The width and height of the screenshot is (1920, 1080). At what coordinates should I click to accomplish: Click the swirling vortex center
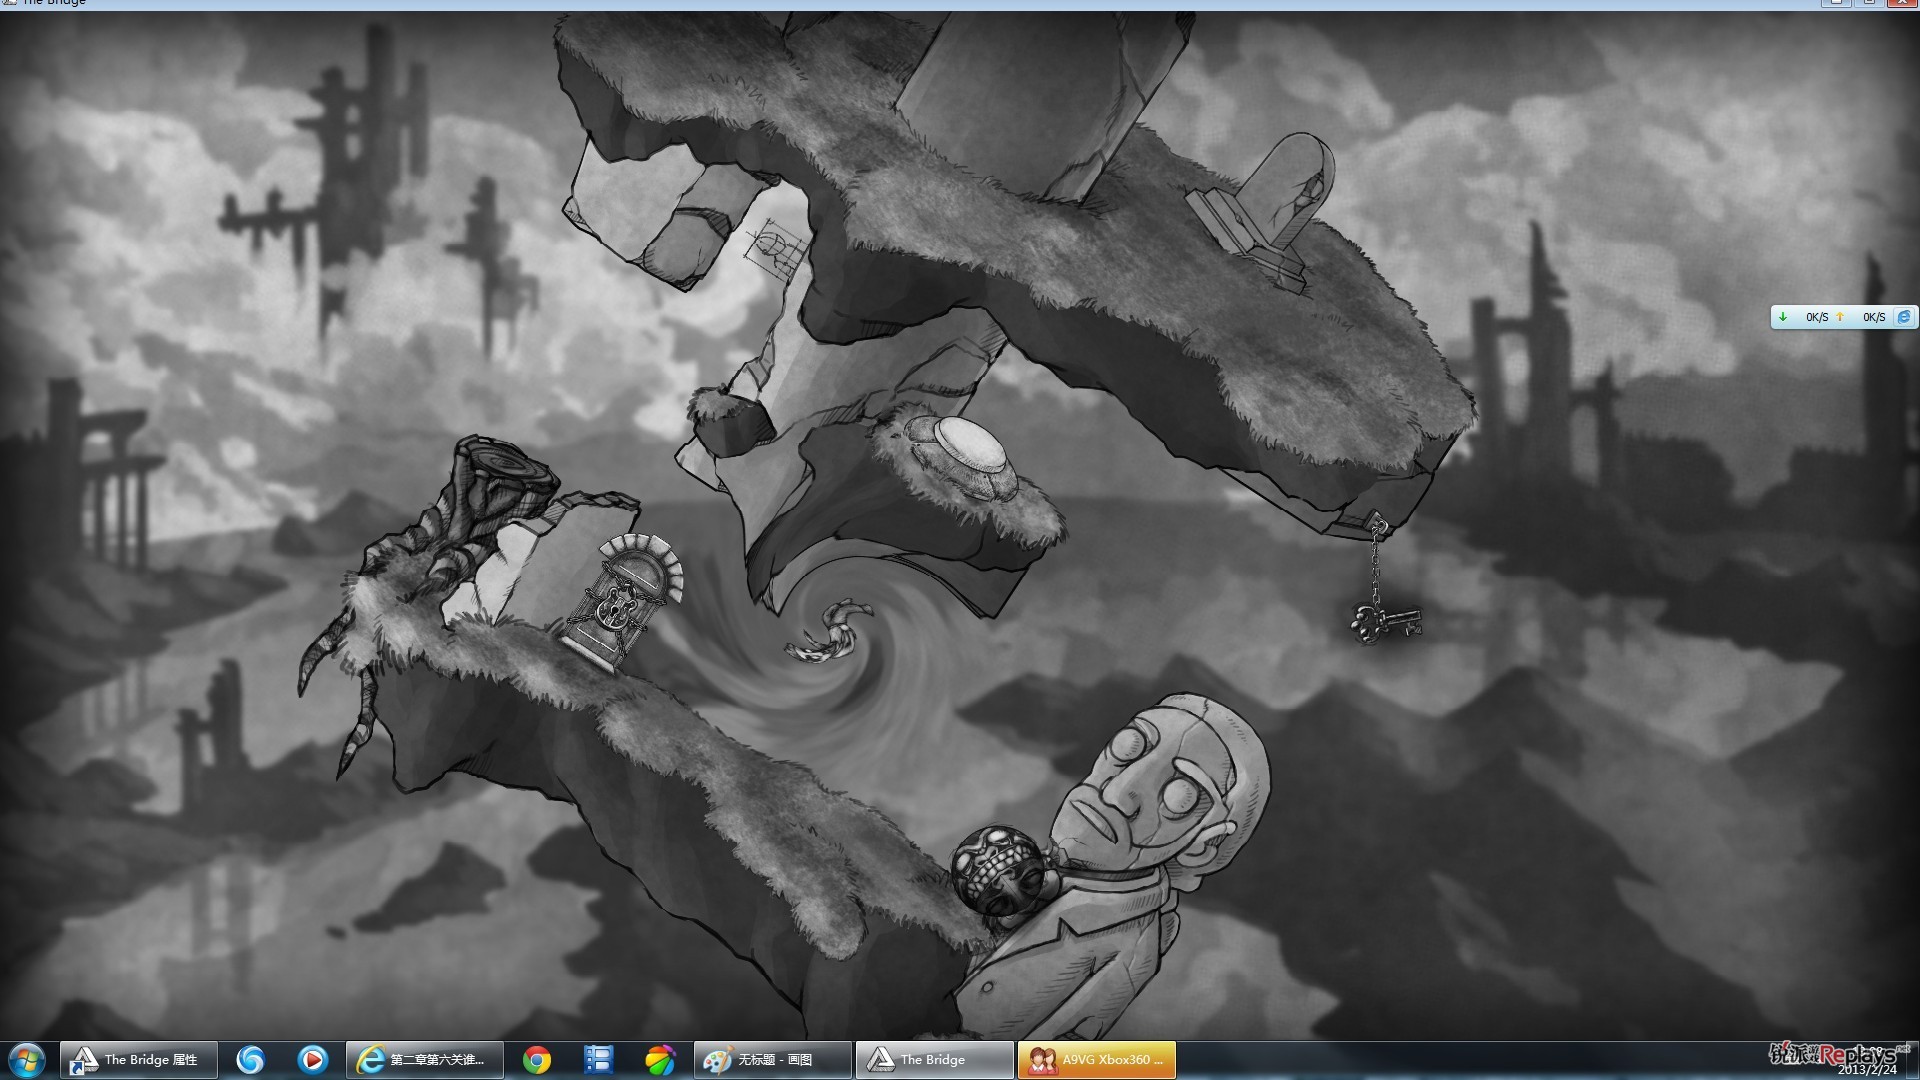(828, 632)
